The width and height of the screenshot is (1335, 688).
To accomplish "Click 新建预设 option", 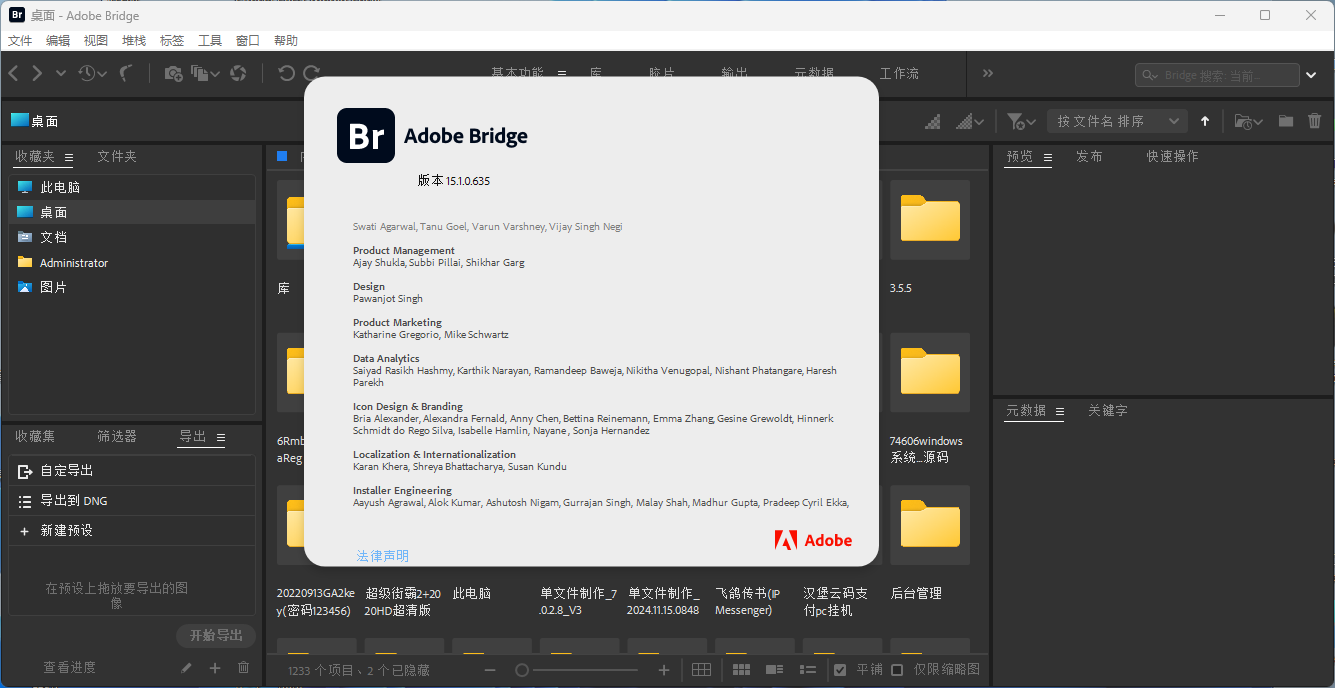I will [x=132, y=531].
